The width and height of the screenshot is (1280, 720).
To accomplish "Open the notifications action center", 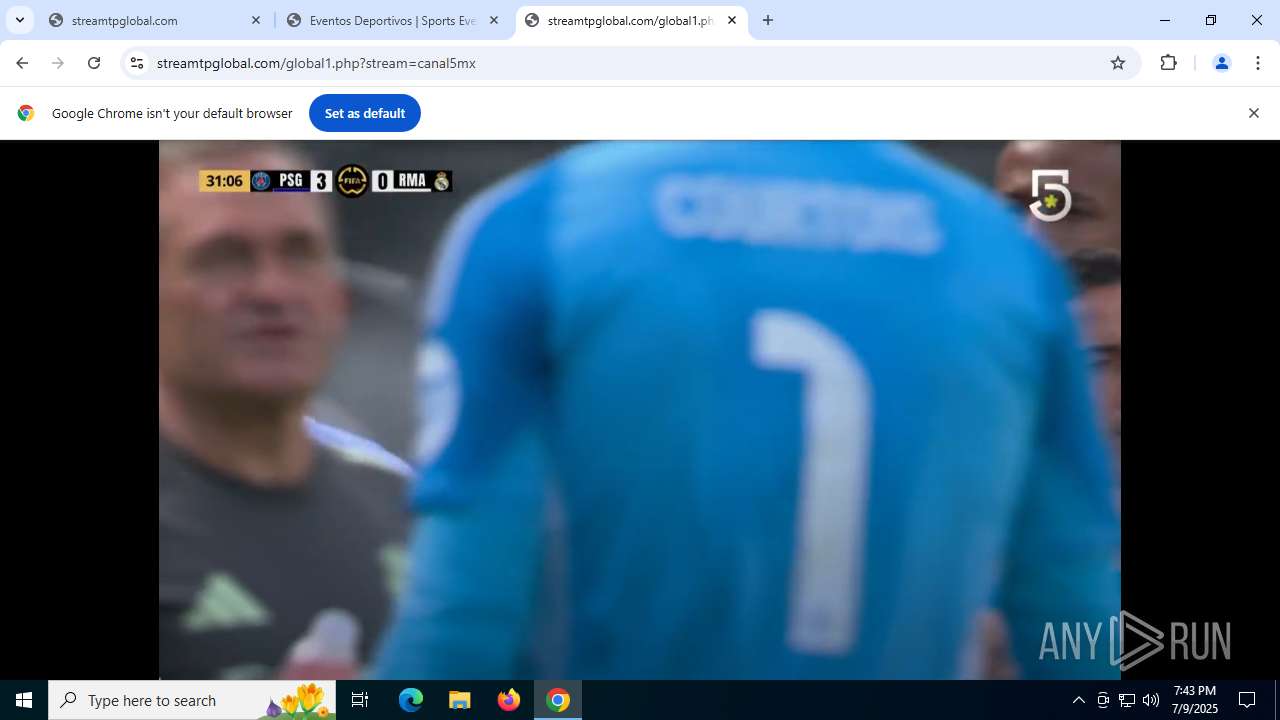I will [x=1247, y=700].
